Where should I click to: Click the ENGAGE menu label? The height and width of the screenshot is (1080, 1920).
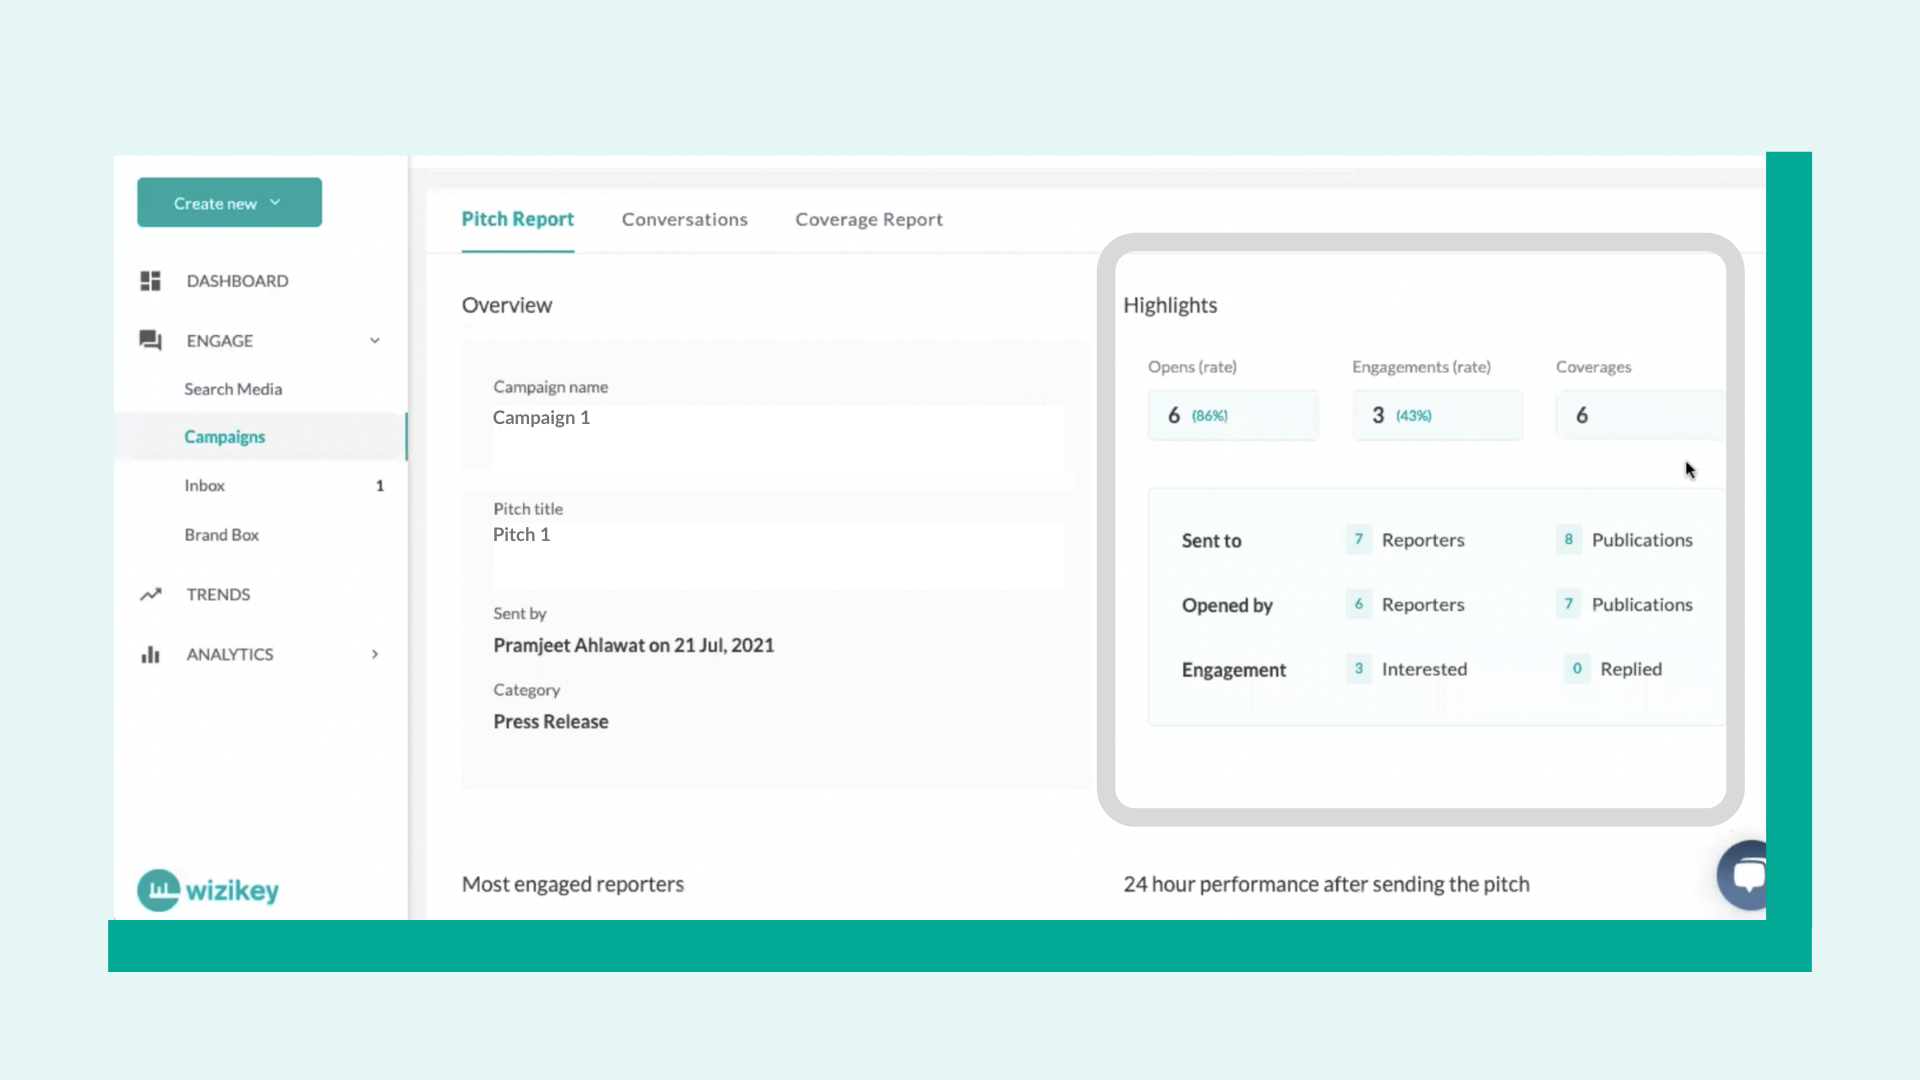(x=220, y=341)
